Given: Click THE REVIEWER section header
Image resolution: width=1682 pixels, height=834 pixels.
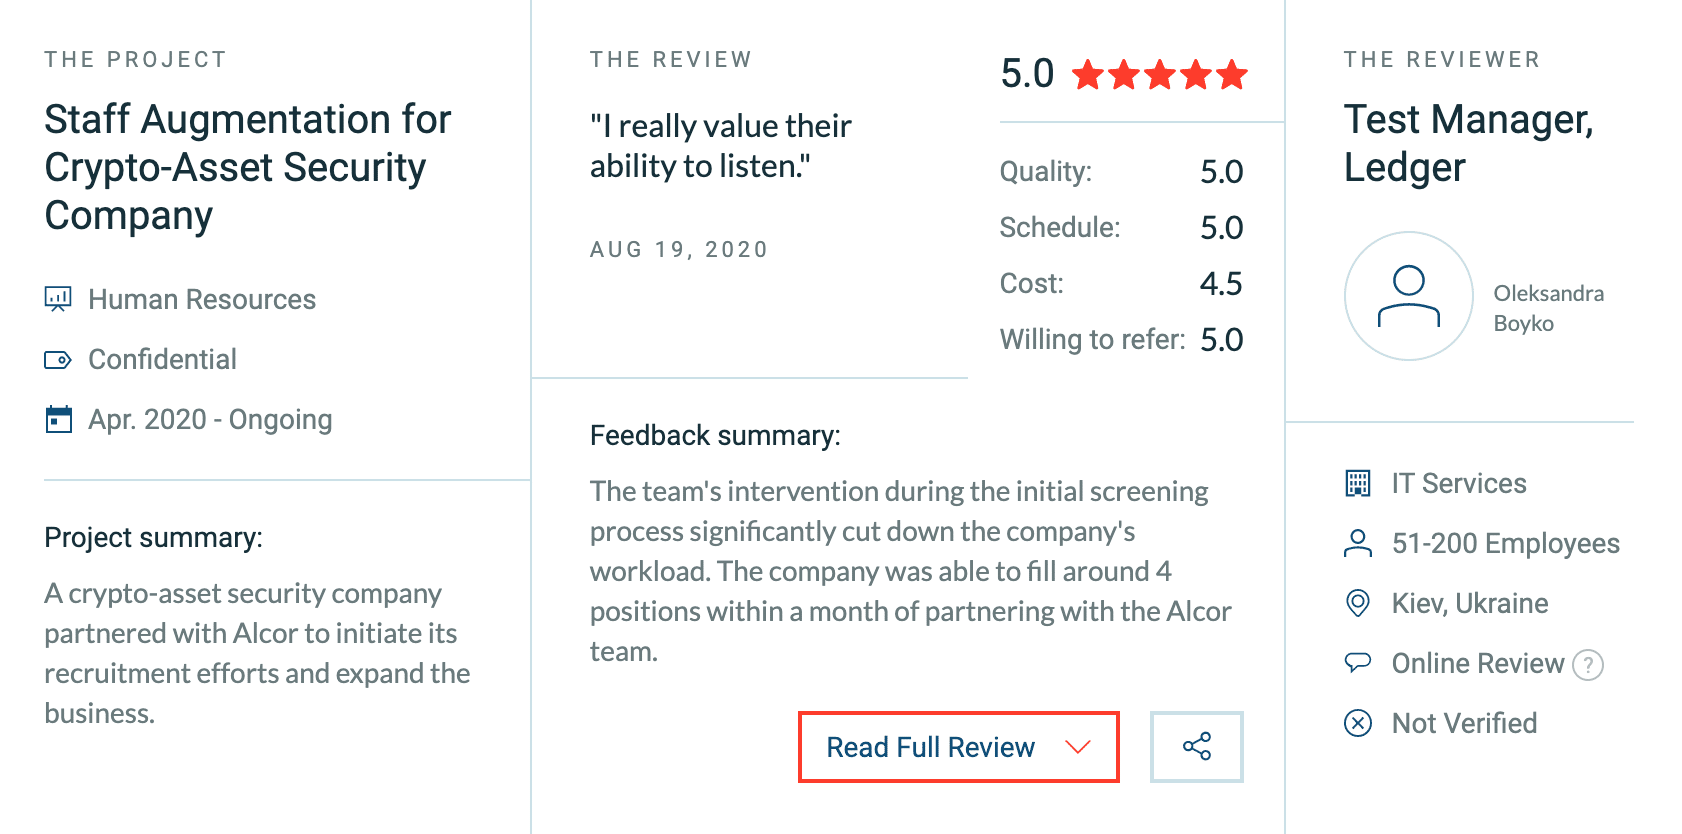Looking at the screenshot, I should point(1441,58).
